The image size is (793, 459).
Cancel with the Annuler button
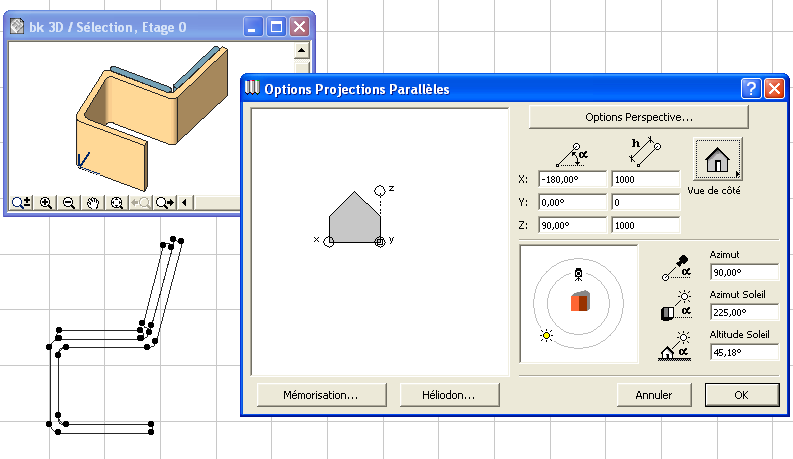pyautogui.click(x=654, y=395)
